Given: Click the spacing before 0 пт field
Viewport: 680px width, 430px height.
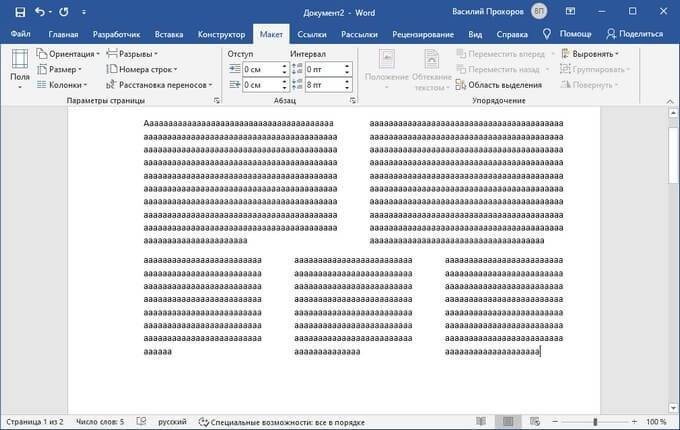Looking at the screenshot, I should tap(324, 69).
